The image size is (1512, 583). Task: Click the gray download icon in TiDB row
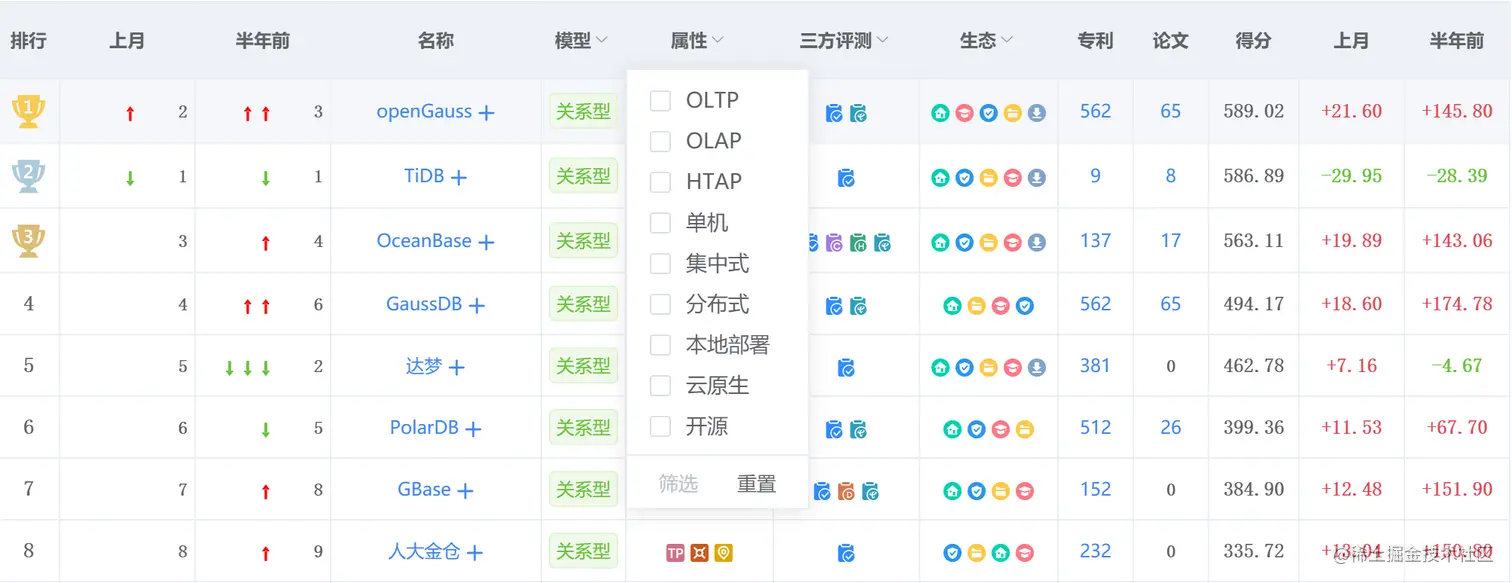click(1037, 178)
